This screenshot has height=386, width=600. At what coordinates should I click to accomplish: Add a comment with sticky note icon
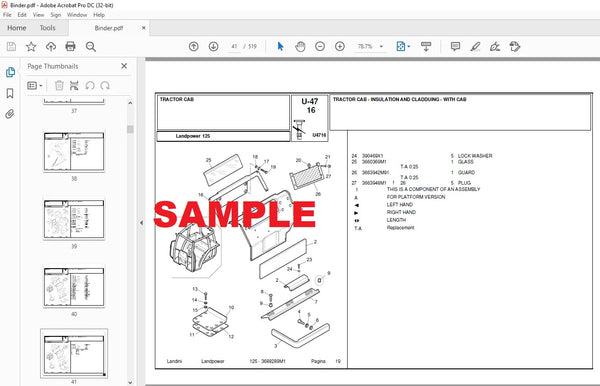455,47
